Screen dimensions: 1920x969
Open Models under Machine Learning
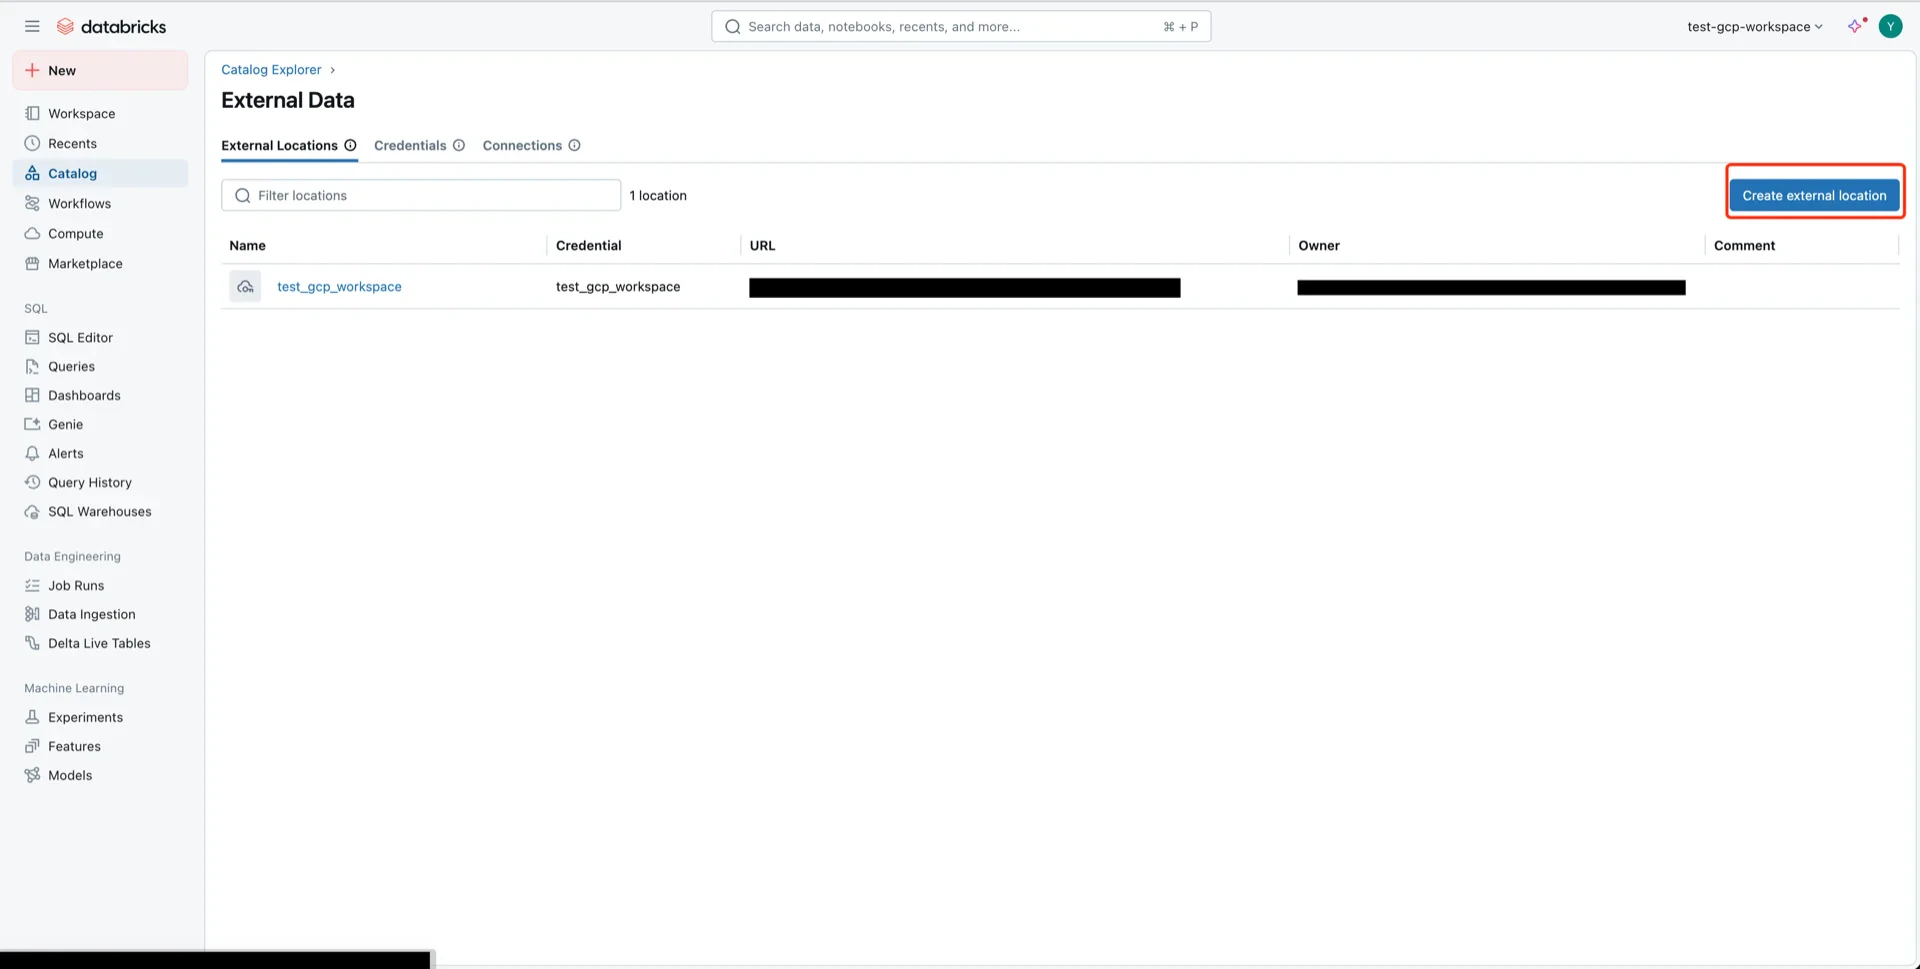[x=100, y=776]
